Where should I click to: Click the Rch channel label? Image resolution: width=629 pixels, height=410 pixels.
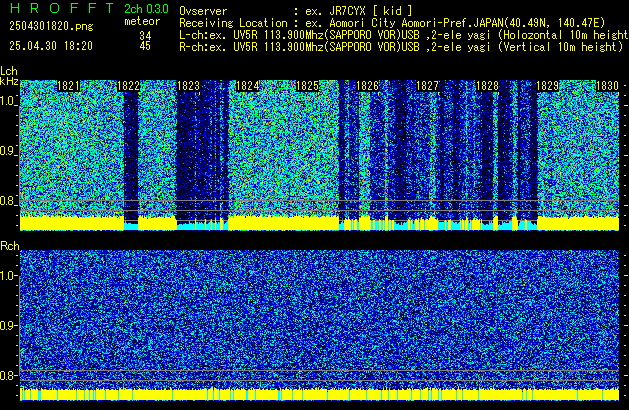tap(10, 246)
